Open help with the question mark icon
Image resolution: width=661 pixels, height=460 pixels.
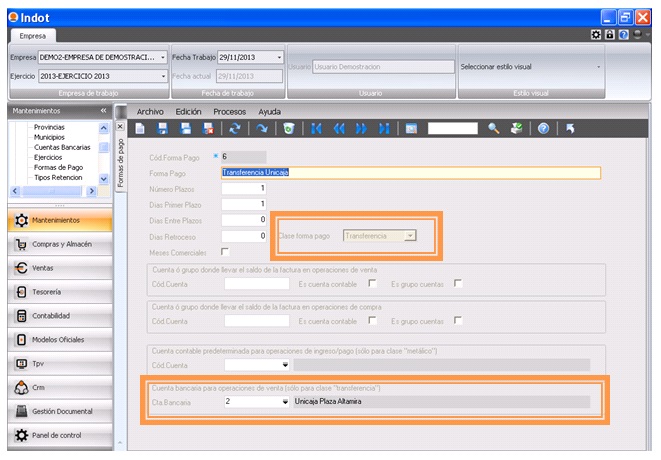pyautogui.click(x=544, y=129)
